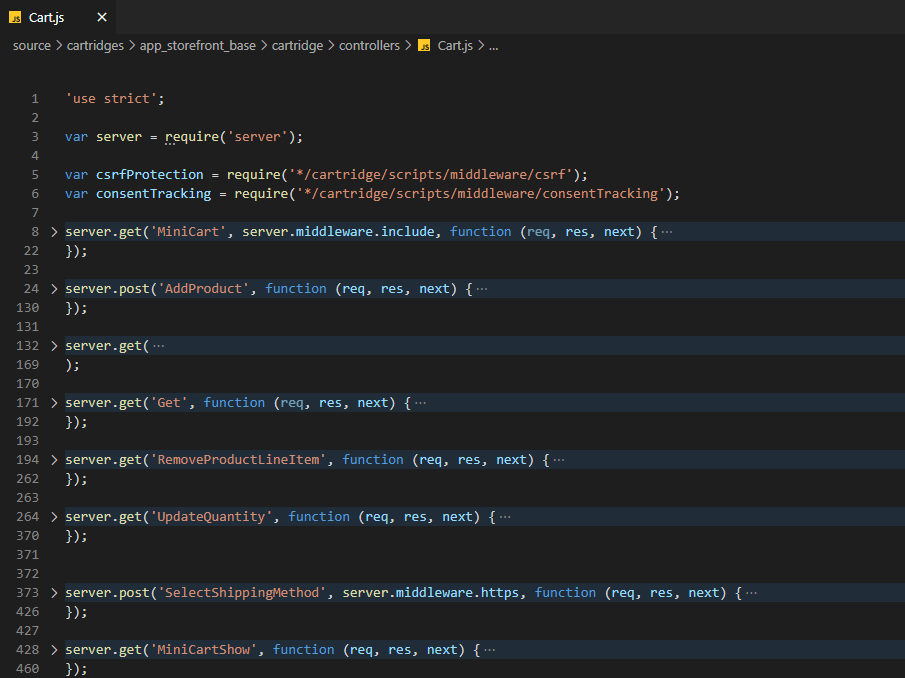Expand the folded MiniCart block at line 8
Image resolution: width=905 pixels, height=678 pixels.
[x=54, y=232]
